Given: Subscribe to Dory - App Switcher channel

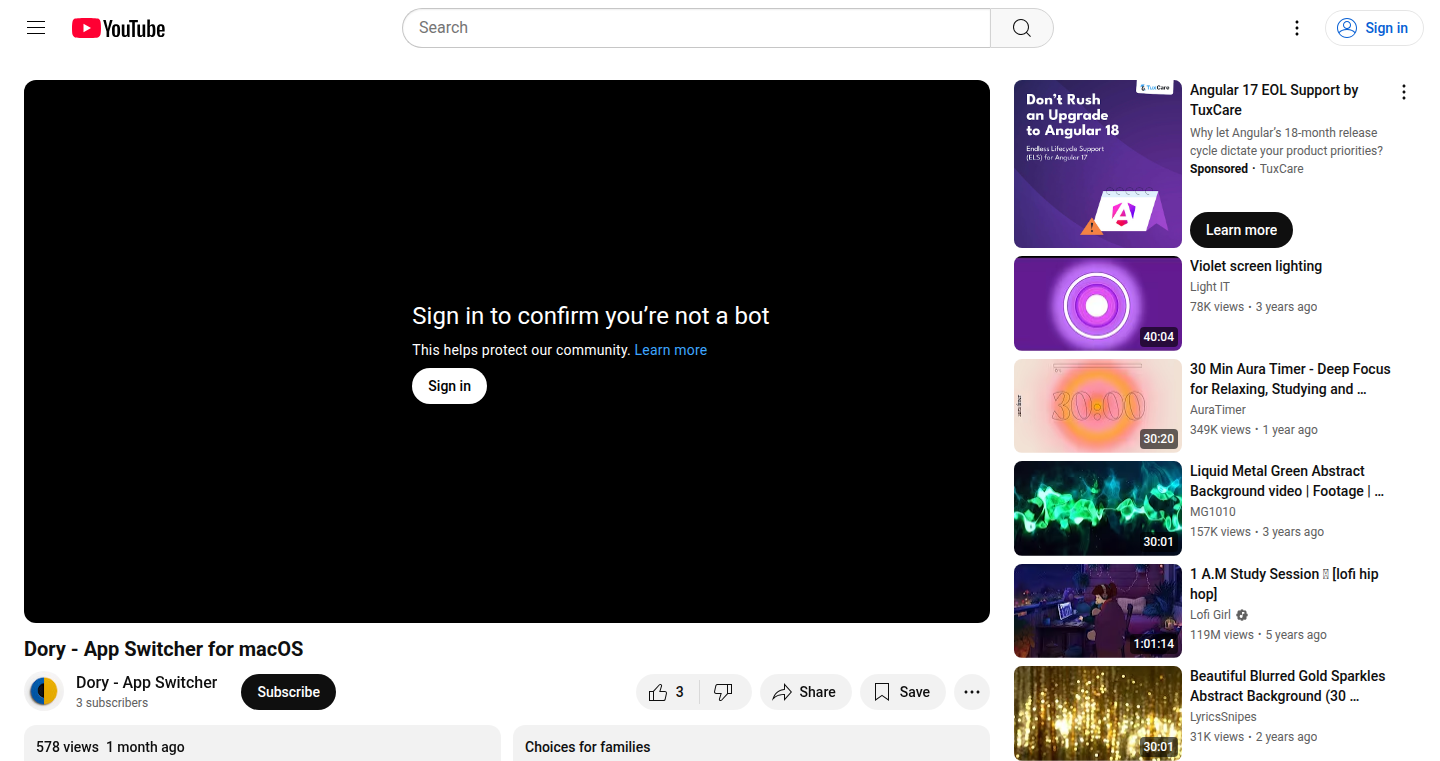Looking at the screenshot, I should [x=288, y=692].
